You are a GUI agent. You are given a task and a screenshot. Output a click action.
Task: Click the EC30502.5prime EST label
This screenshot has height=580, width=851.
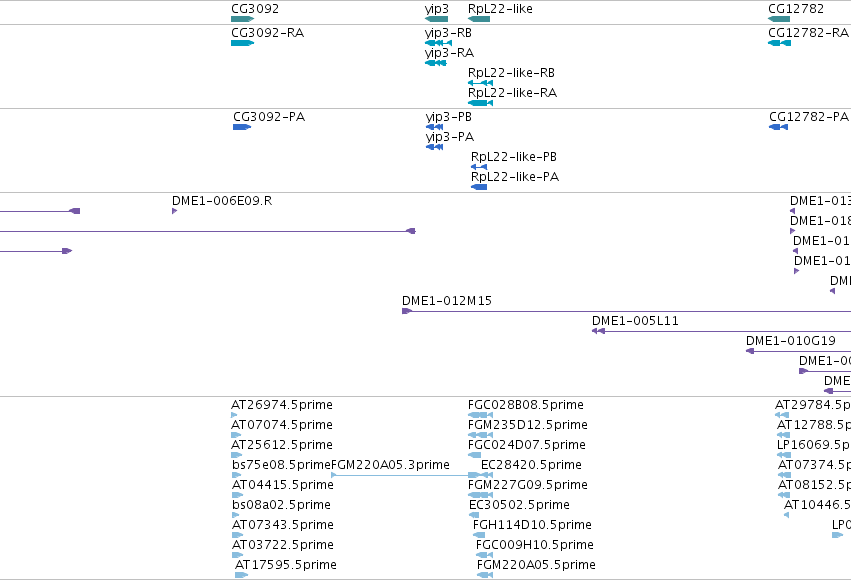519,505
